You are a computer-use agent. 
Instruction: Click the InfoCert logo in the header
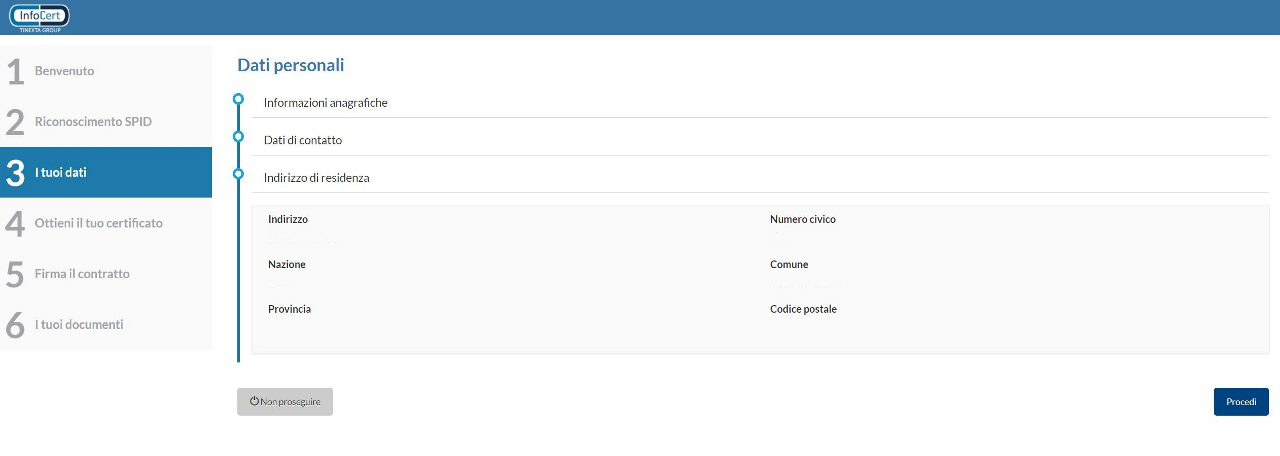coord(39,17)
